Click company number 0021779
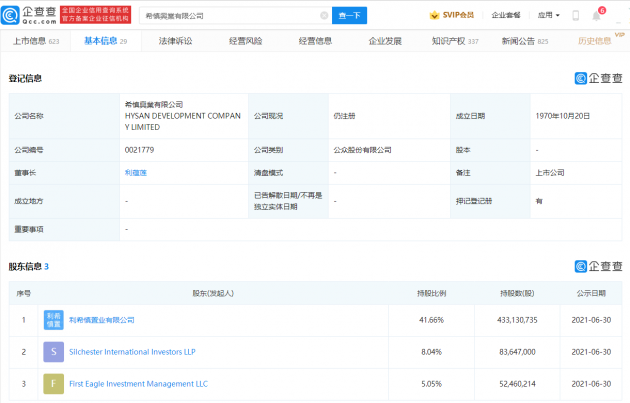Screen dimensions: 630x403 tap(139, 150)
